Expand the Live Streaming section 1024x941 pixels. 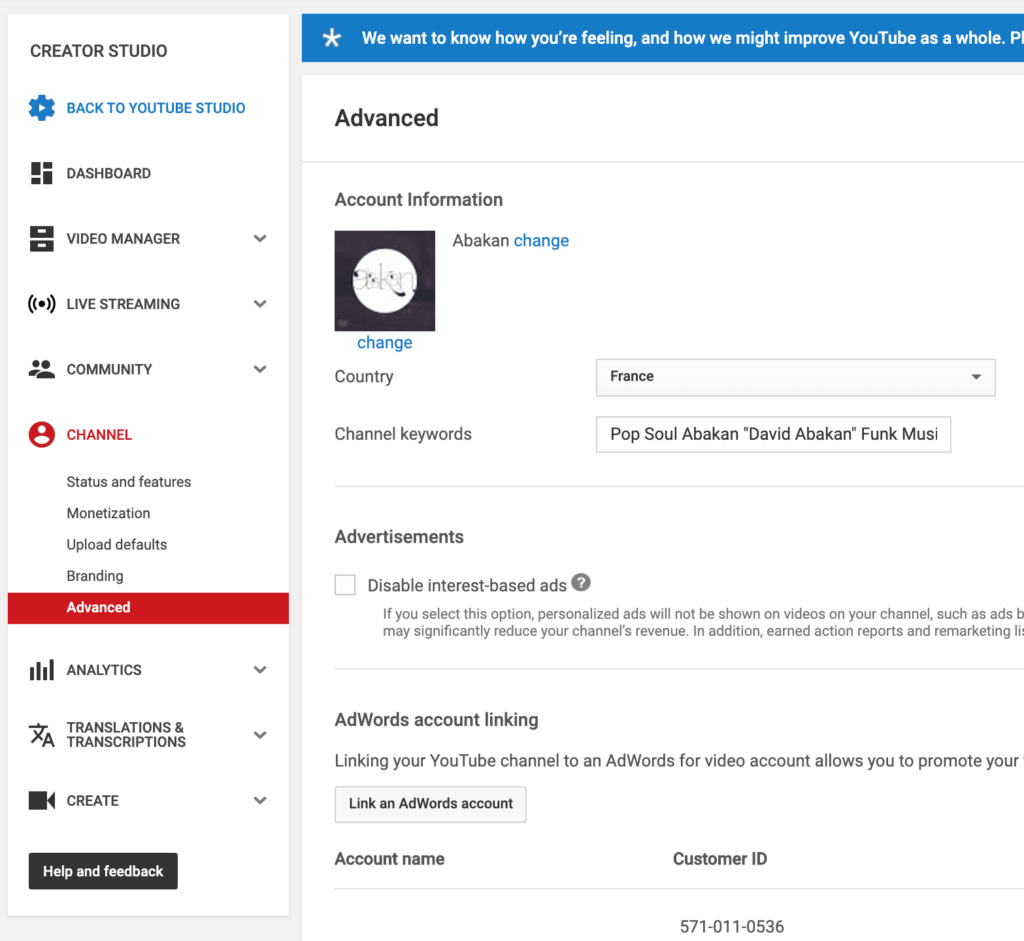tap(260, 304)
